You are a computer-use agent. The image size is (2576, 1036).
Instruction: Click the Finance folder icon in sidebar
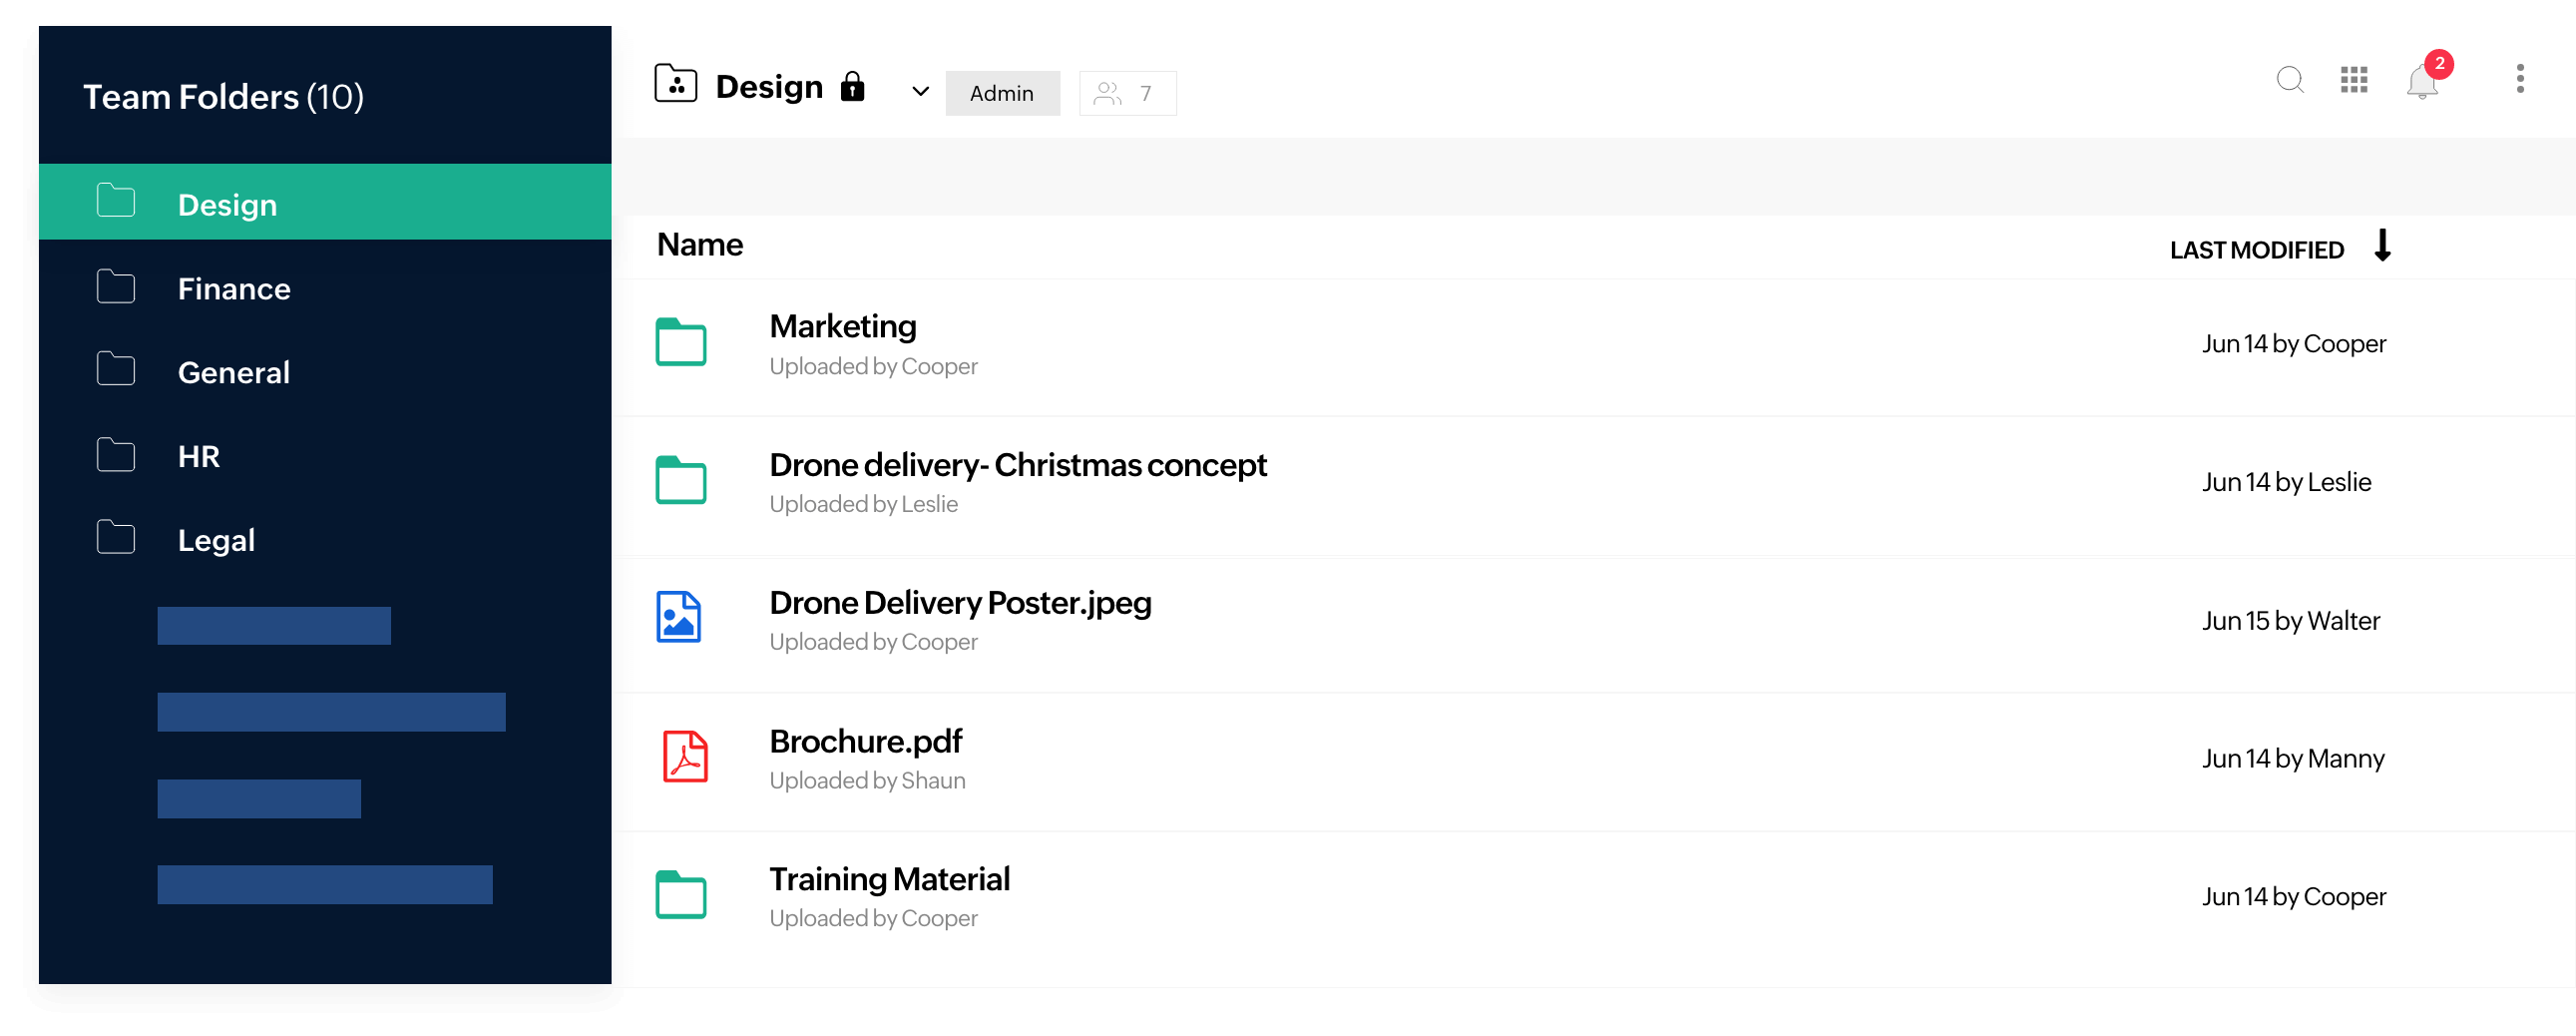116,287
